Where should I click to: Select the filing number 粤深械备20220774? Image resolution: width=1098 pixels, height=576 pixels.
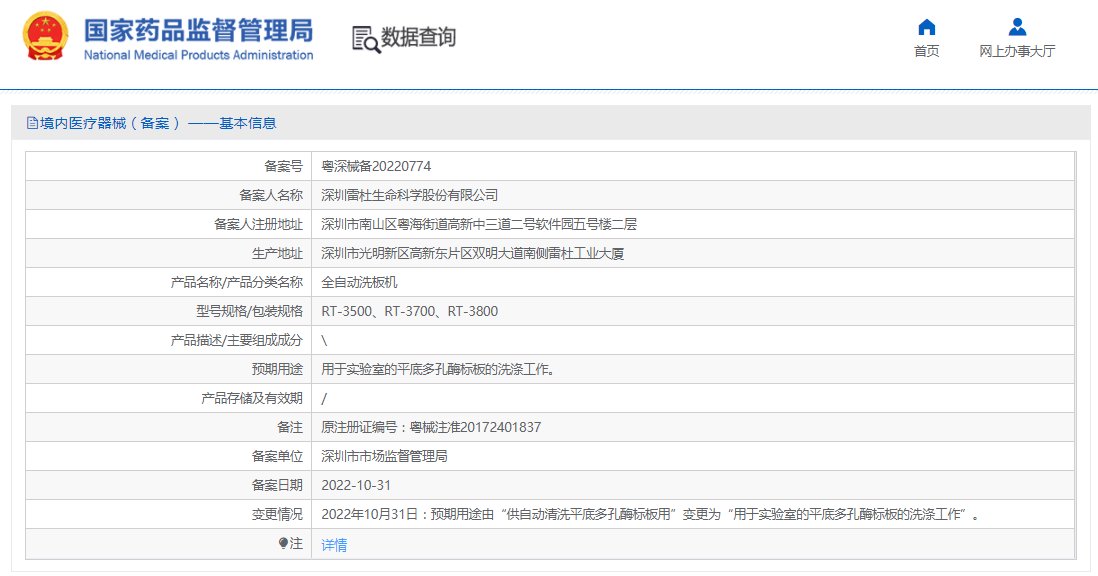point(376,166)
